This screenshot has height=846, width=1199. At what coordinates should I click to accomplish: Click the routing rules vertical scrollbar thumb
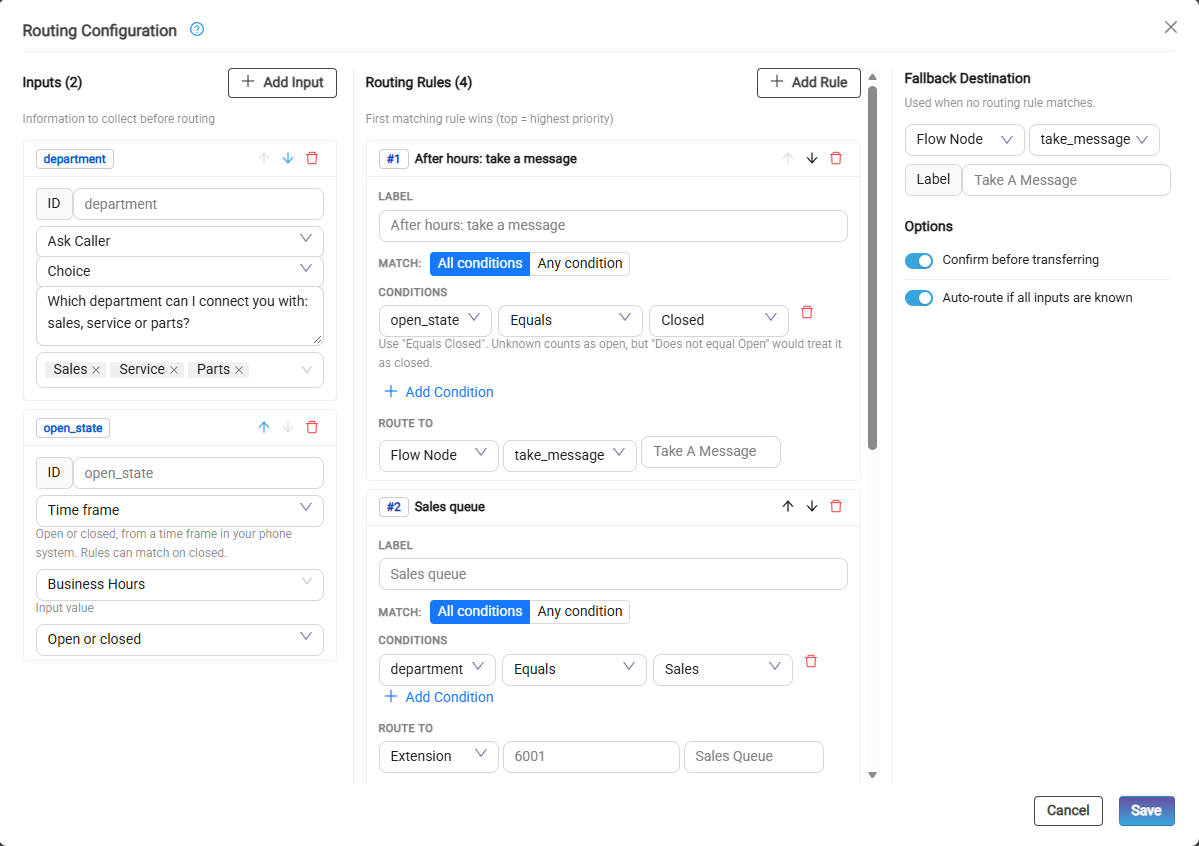tap(872, 268)
